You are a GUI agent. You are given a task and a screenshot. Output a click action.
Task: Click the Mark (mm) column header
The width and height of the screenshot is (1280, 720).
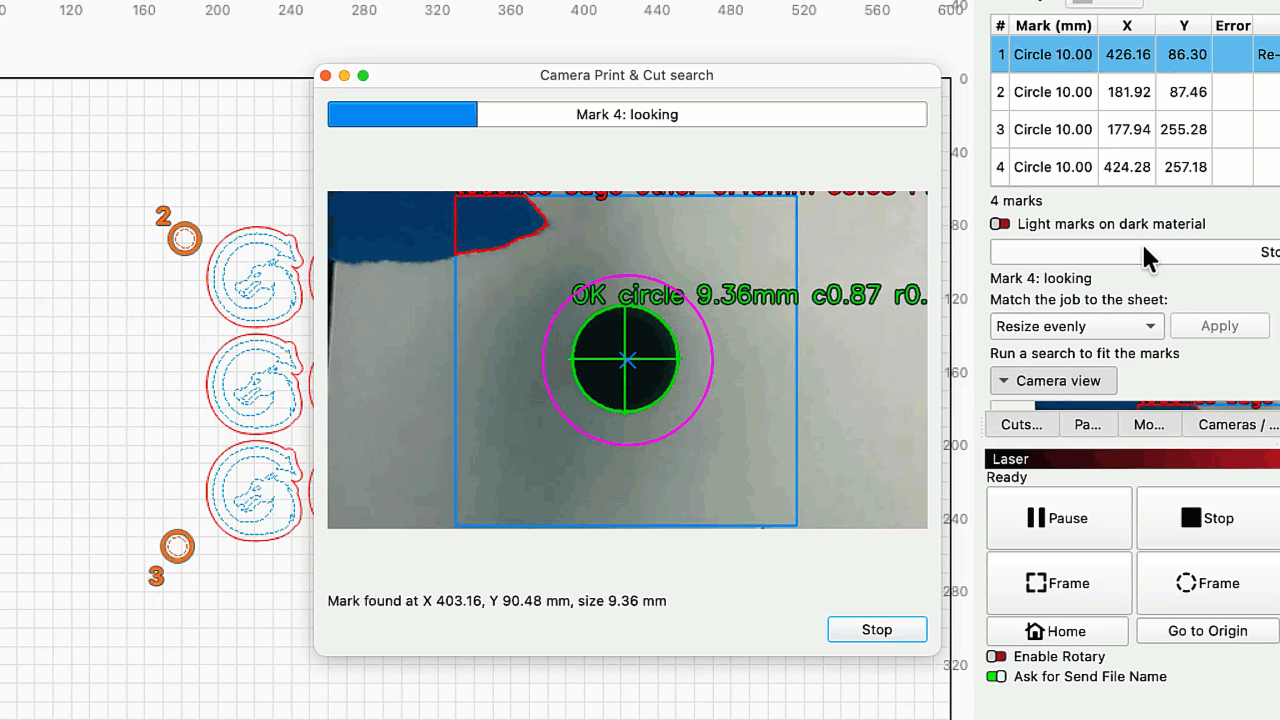(1054, 26)
